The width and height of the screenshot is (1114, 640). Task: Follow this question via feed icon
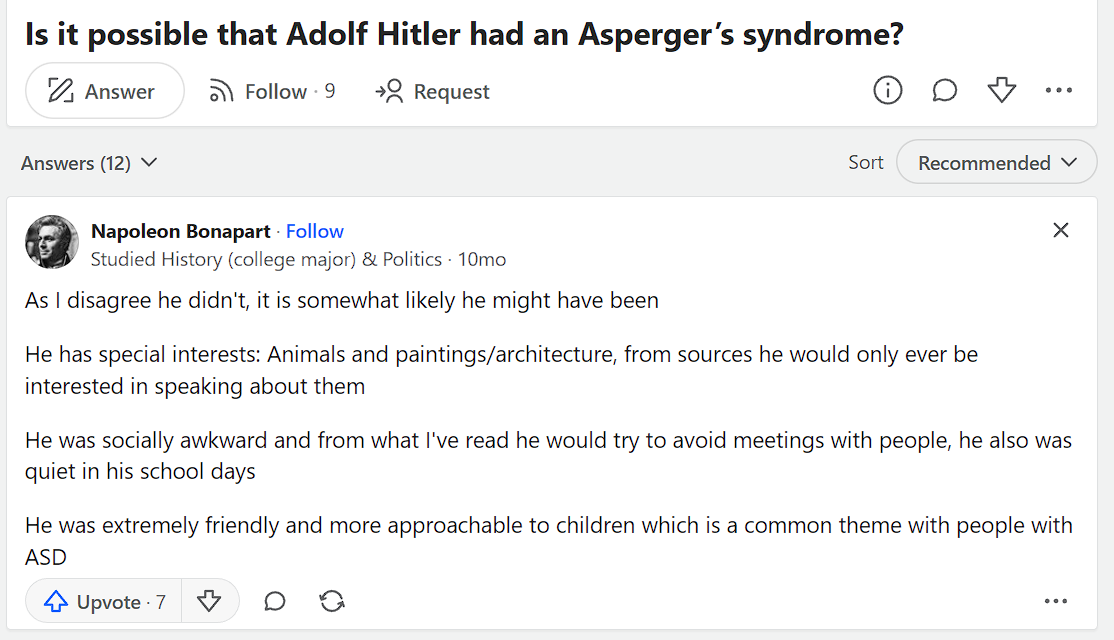coord(271,92)
